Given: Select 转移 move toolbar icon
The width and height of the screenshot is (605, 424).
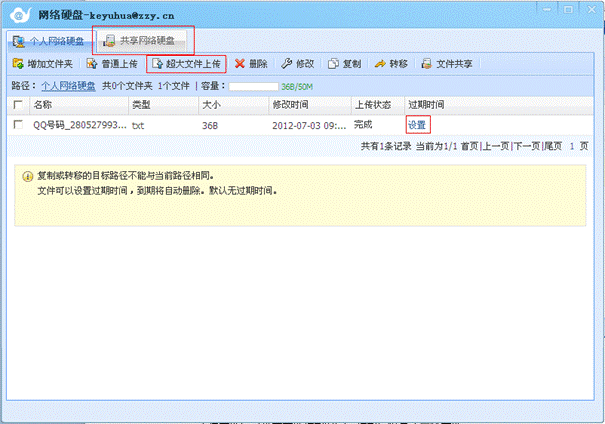Looking at the screenshot, I should (381, 64).
